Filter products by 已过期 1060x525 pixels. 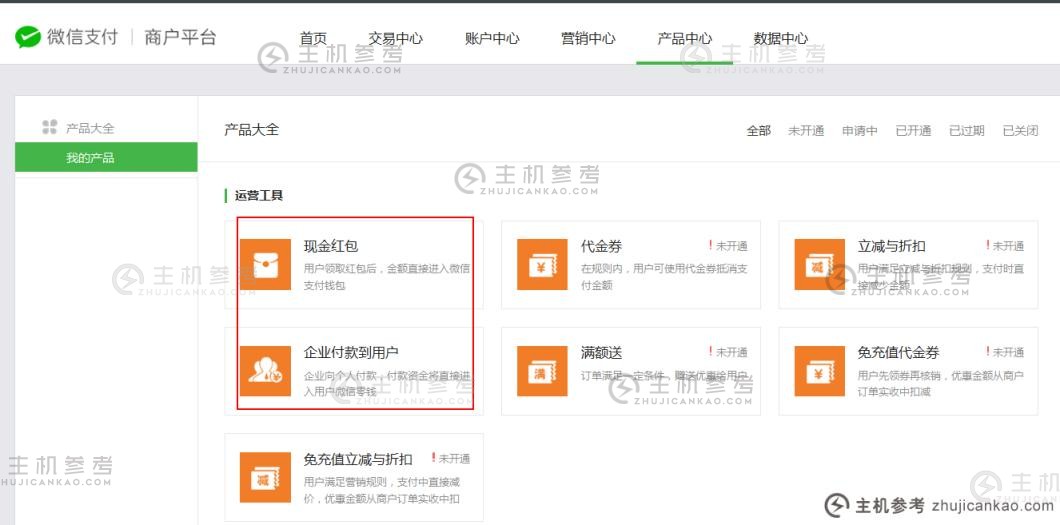click(x=967, y=131)
